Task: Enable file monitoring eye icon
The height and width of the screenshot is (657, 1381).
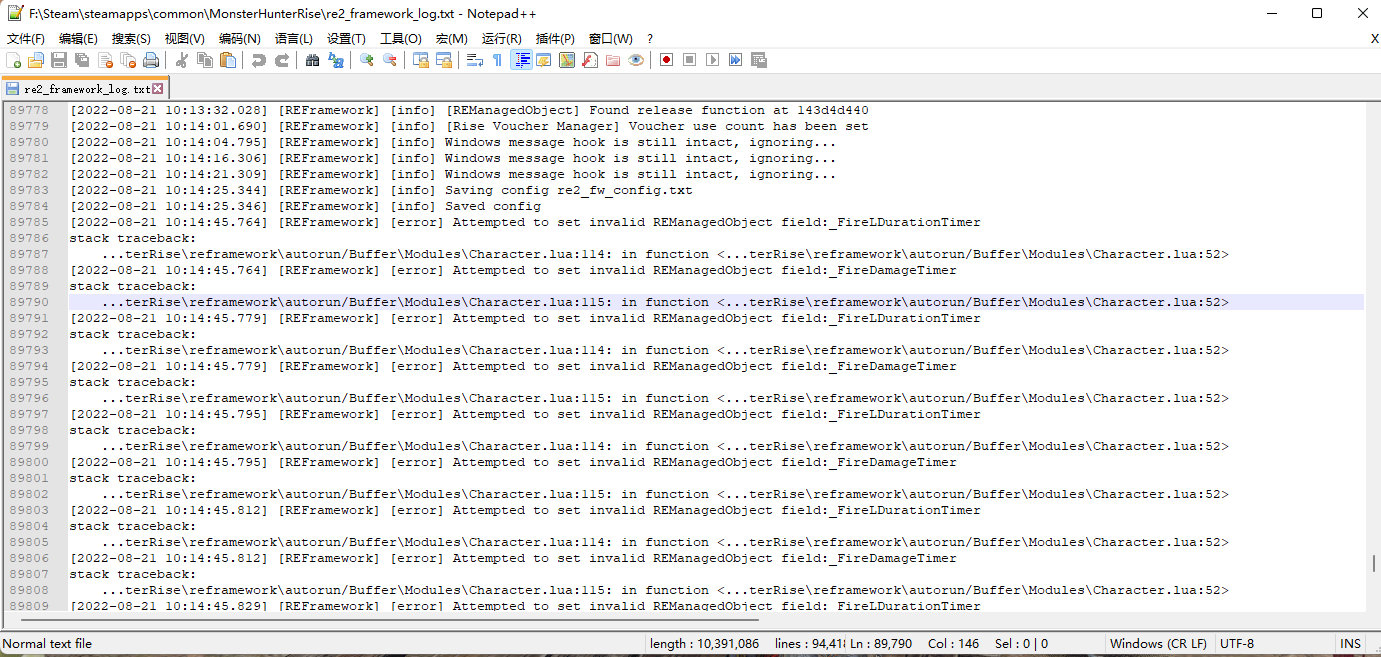Action: point(635,60)
